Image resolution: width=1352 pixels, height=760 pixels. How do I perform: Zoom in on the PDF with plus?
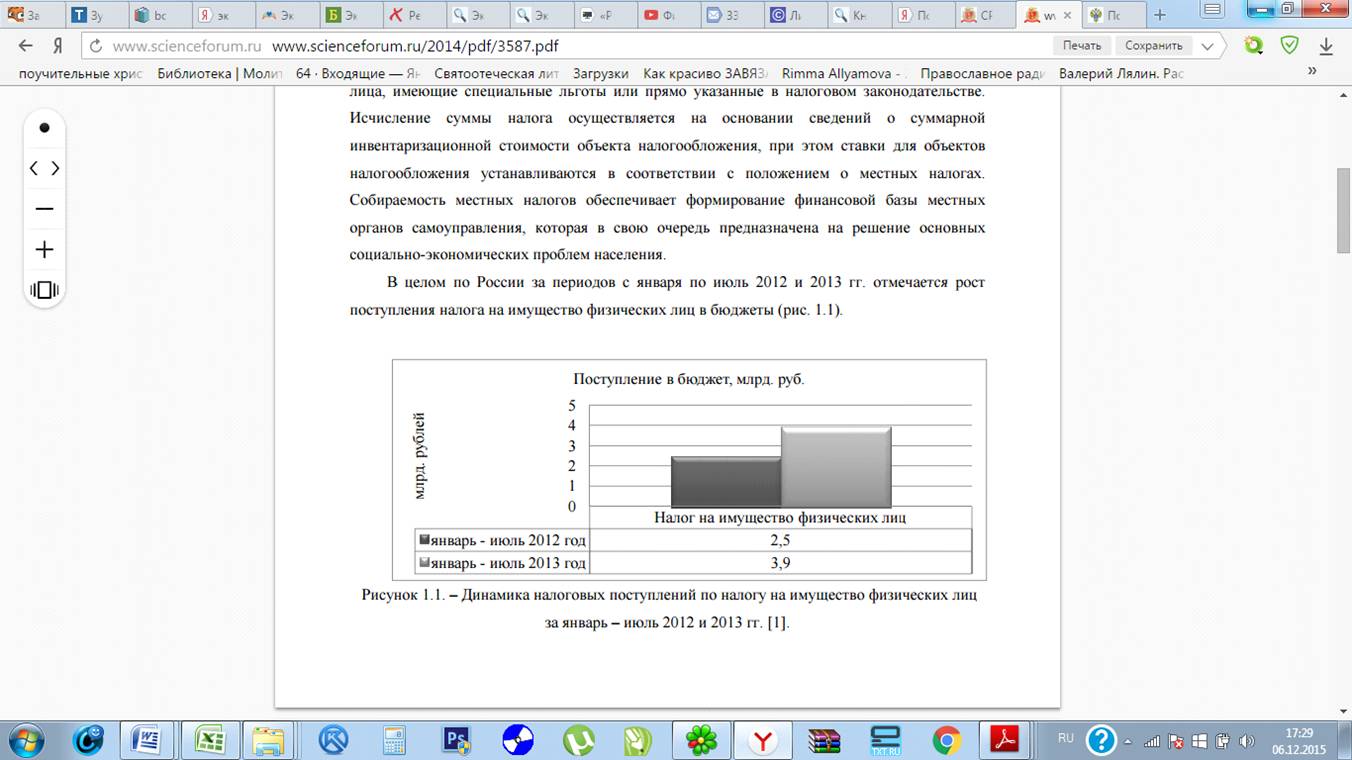(44, 250)
